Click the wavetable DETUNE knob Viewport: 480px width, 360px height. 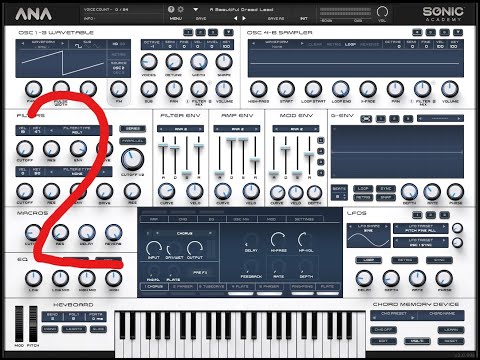coord(174,62)
